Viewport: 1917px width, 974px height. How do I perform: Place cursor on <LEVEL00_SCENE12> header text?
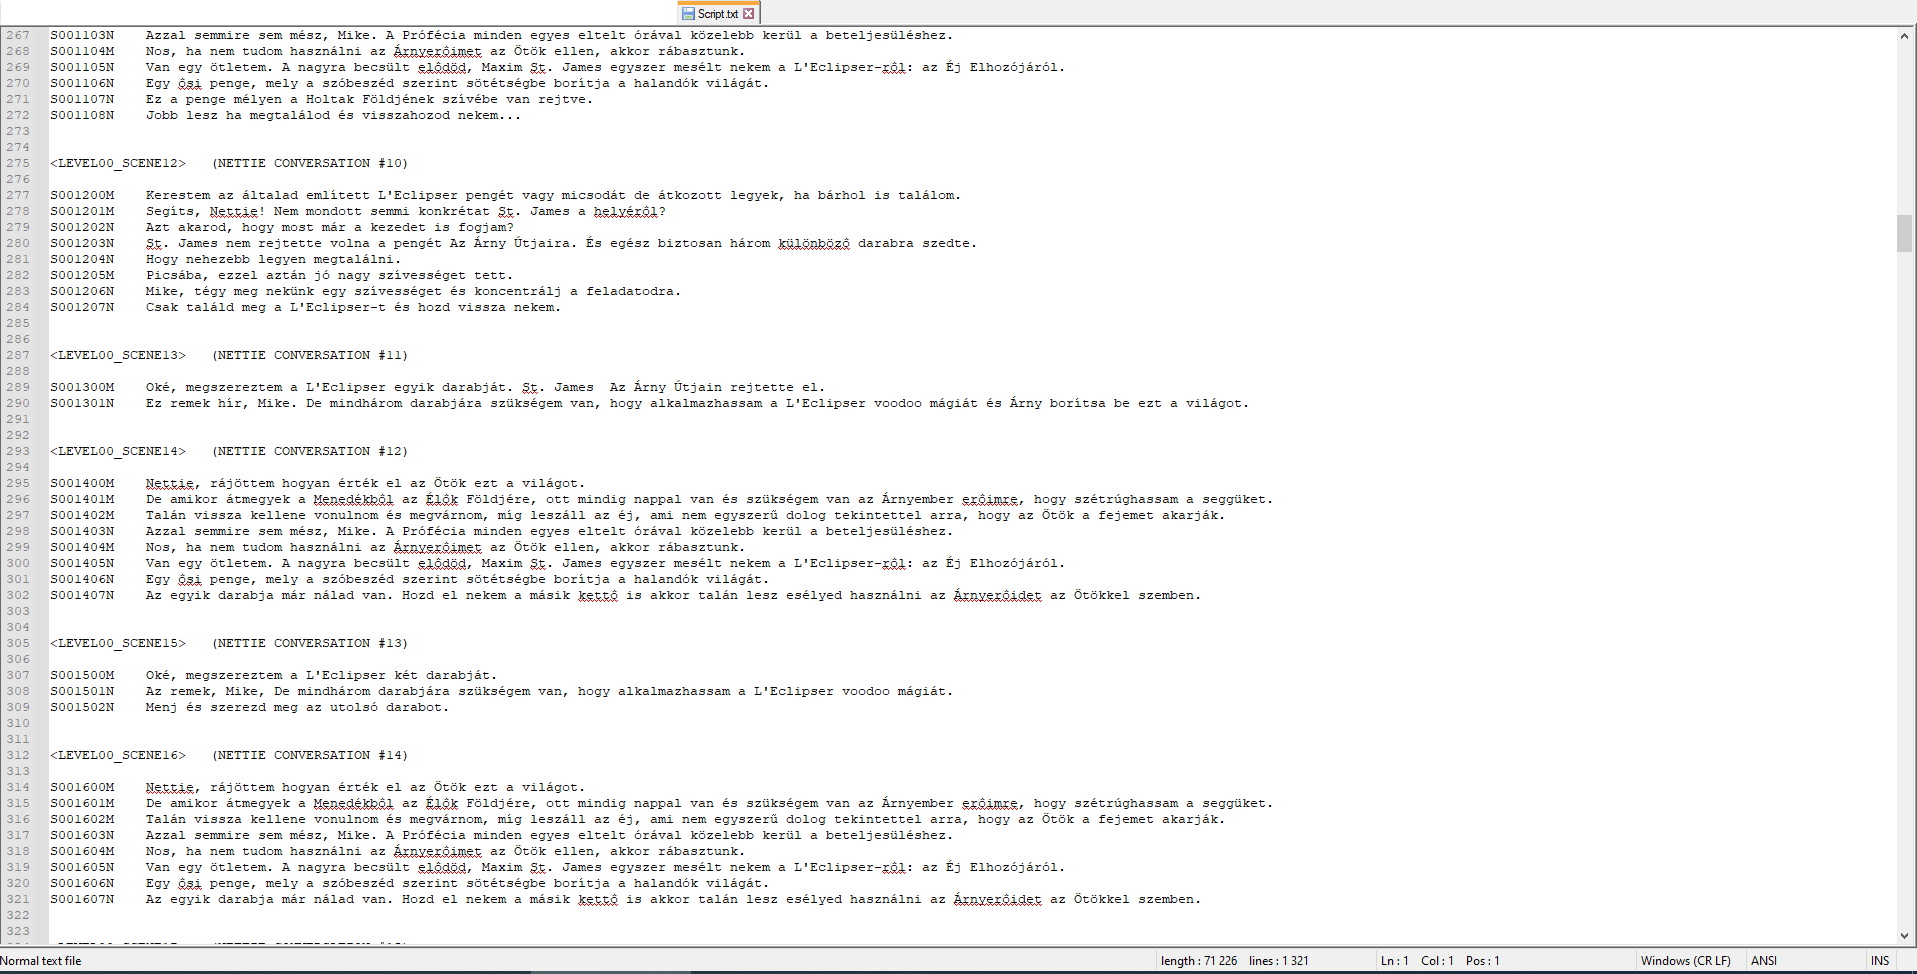pos(118,163)
